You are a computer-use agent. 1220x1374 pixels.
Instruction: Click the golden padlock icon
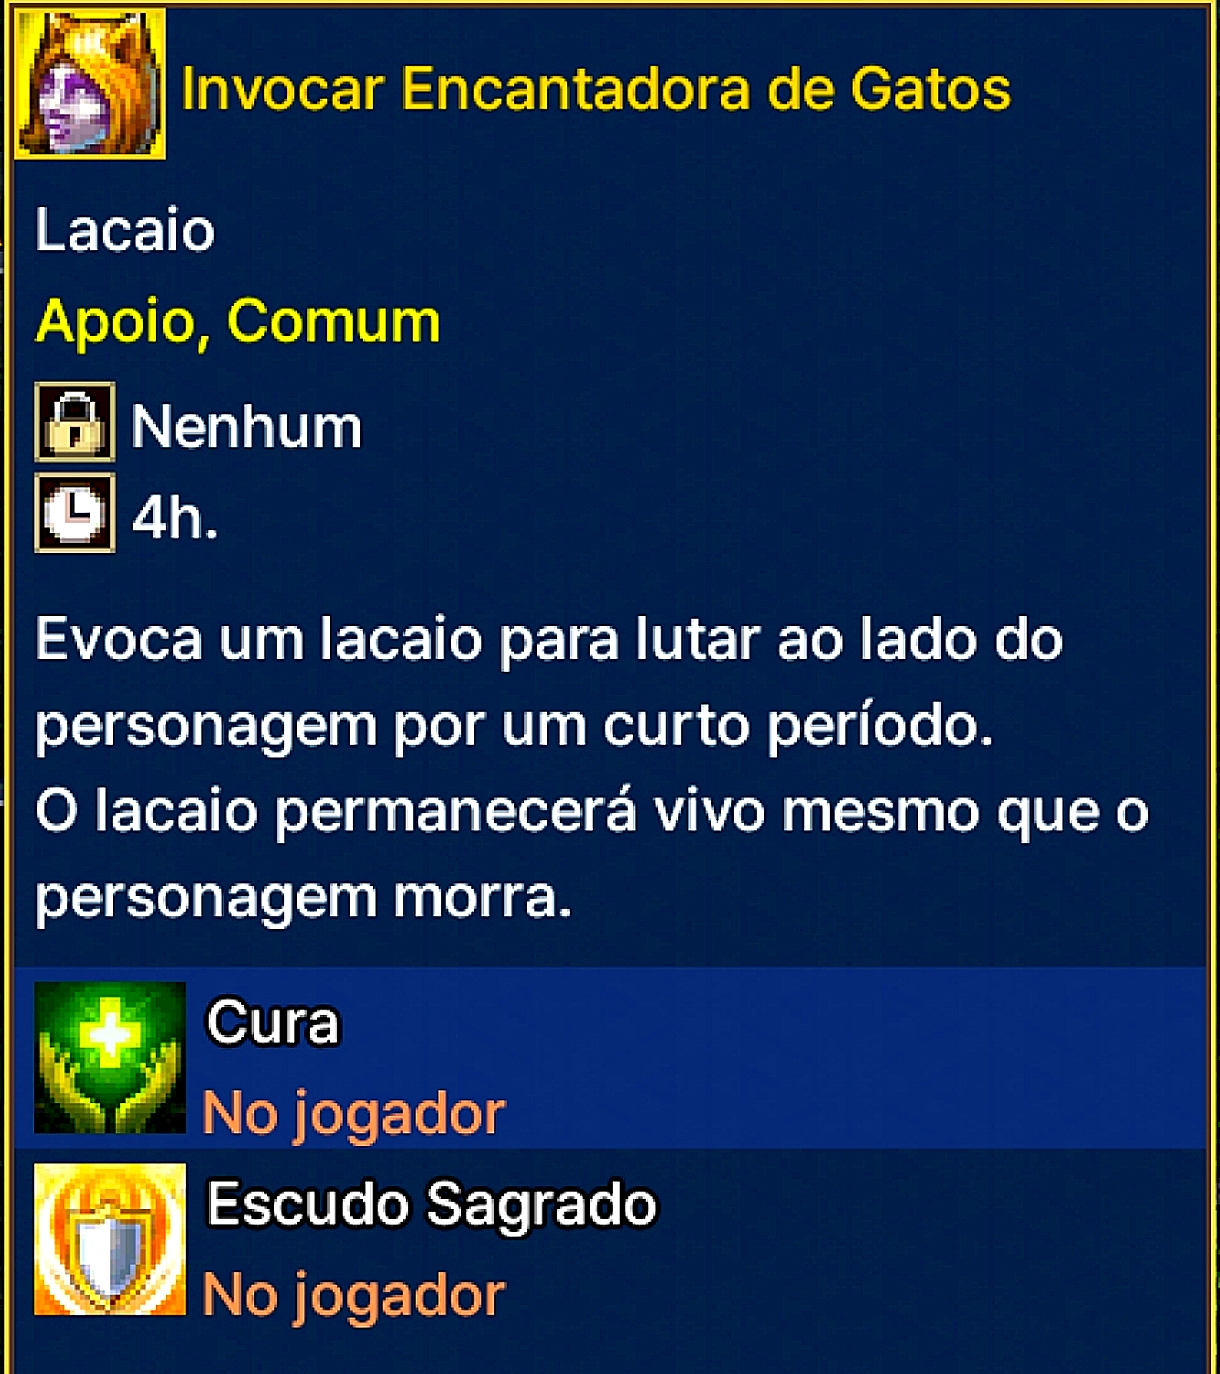coord(75,421)
